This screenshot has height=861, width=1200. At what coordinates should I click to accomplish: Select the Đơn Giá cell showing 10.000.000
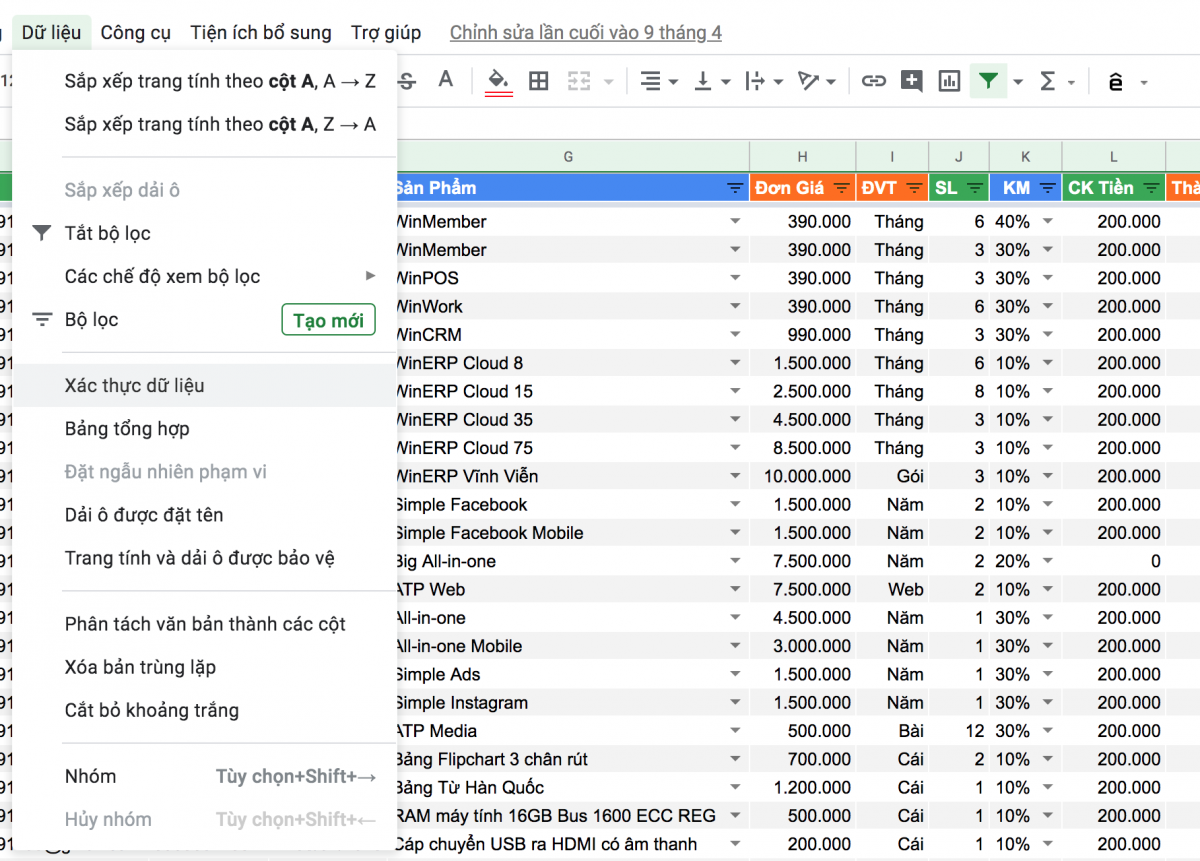(x=807, y=476)
